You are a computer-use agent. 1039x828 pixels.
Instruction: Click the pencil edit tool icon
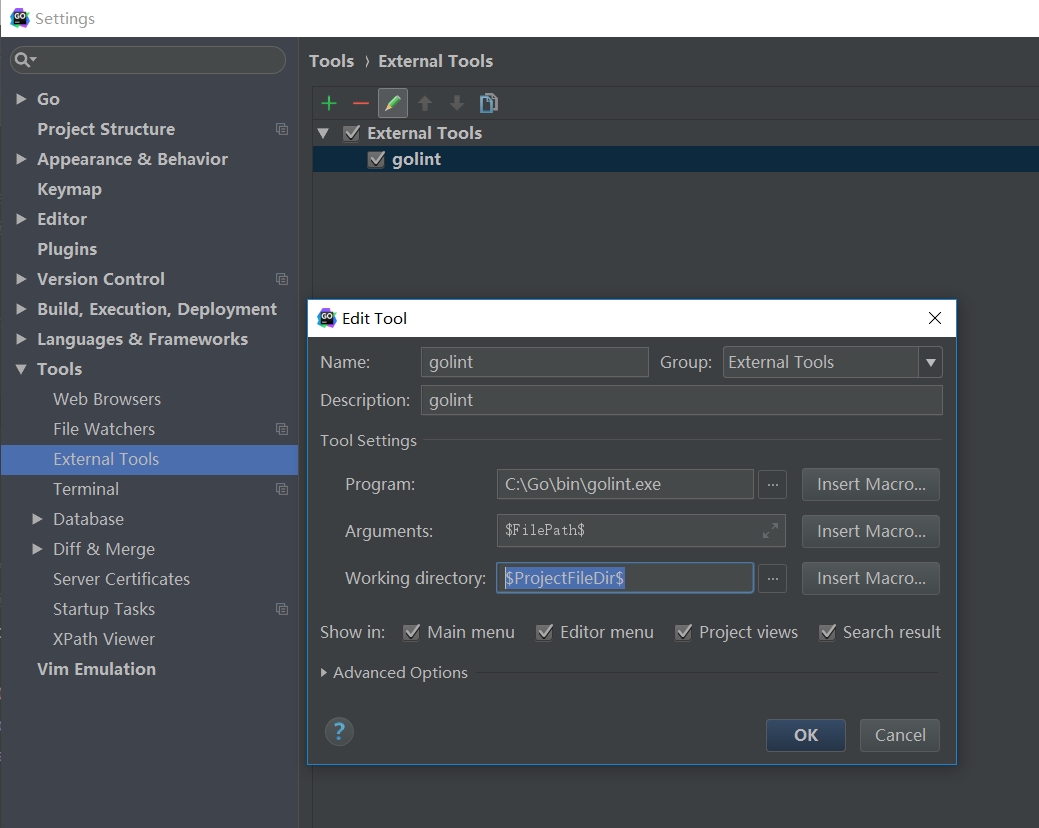pos(392,103)
